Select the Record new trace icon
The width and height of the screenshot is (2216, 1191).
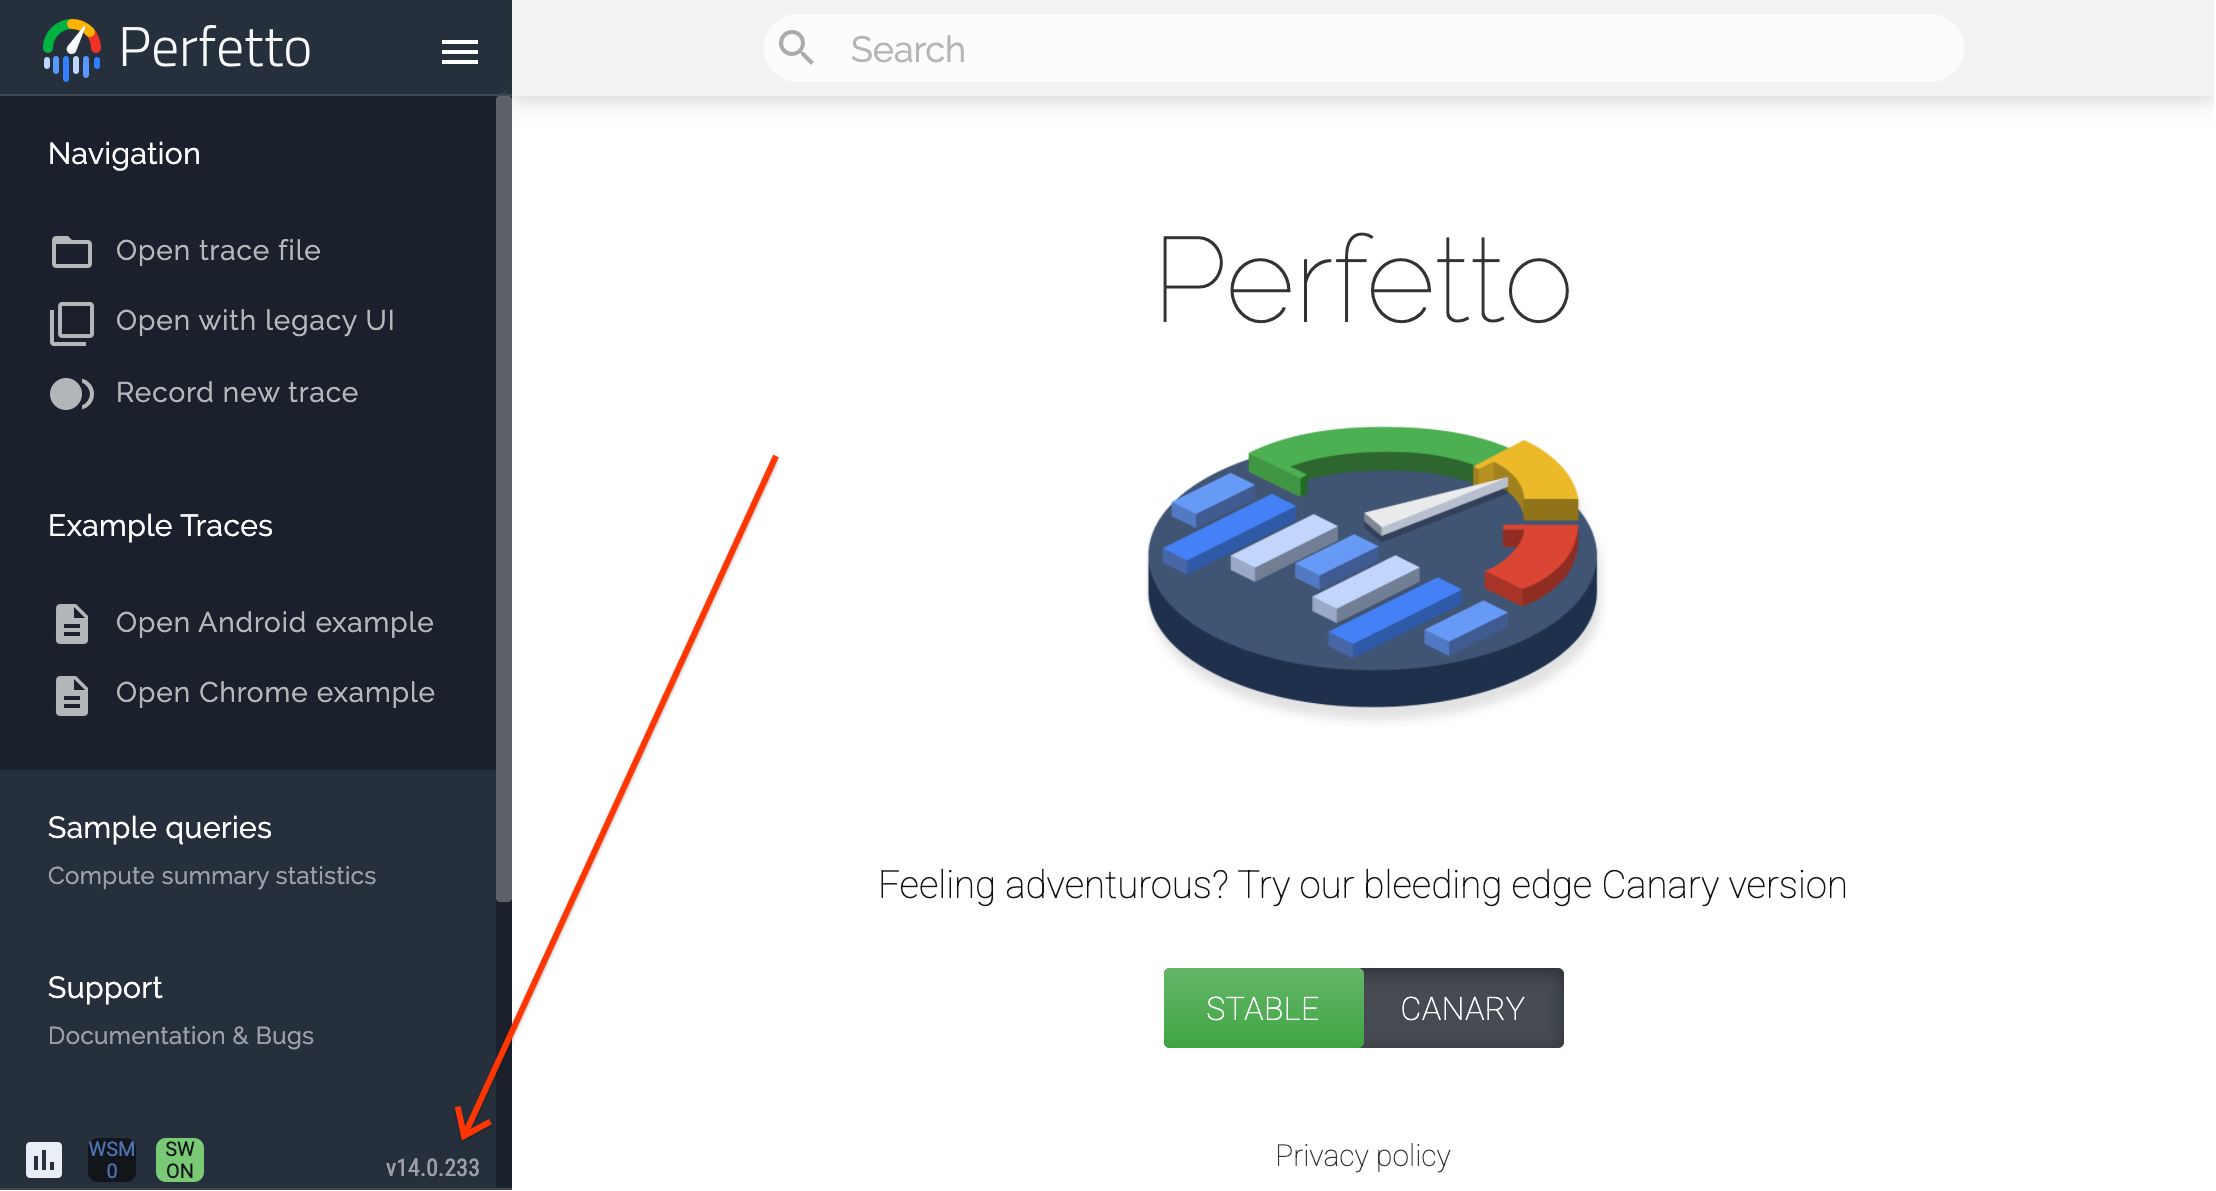(70, 393)
